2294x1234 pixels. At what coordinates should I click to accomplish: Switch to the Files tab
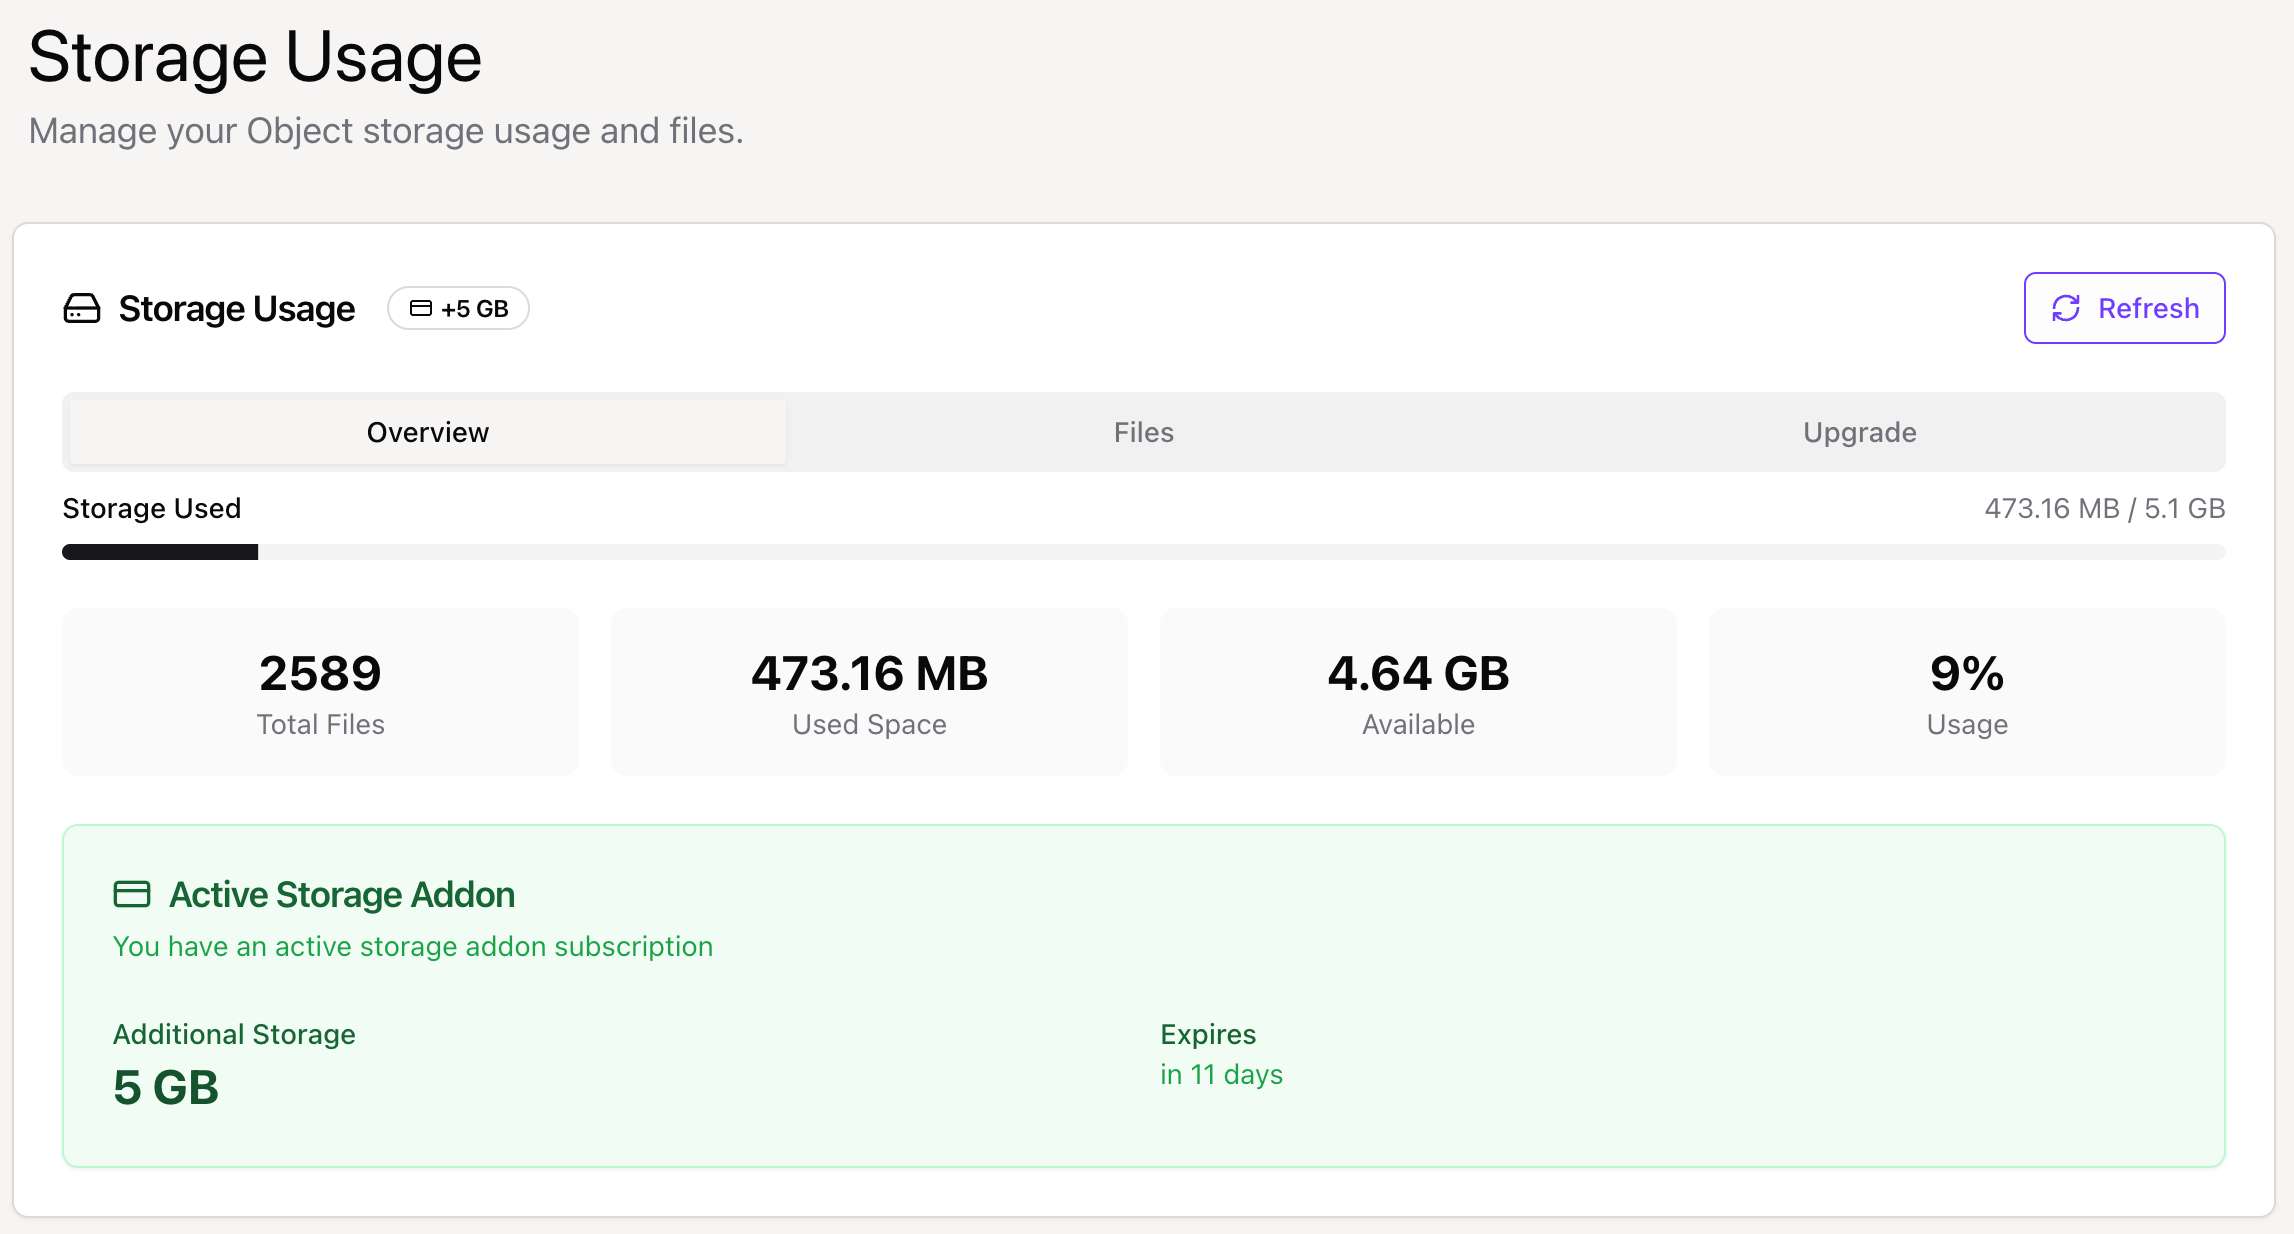click(x=1142, y=432)
